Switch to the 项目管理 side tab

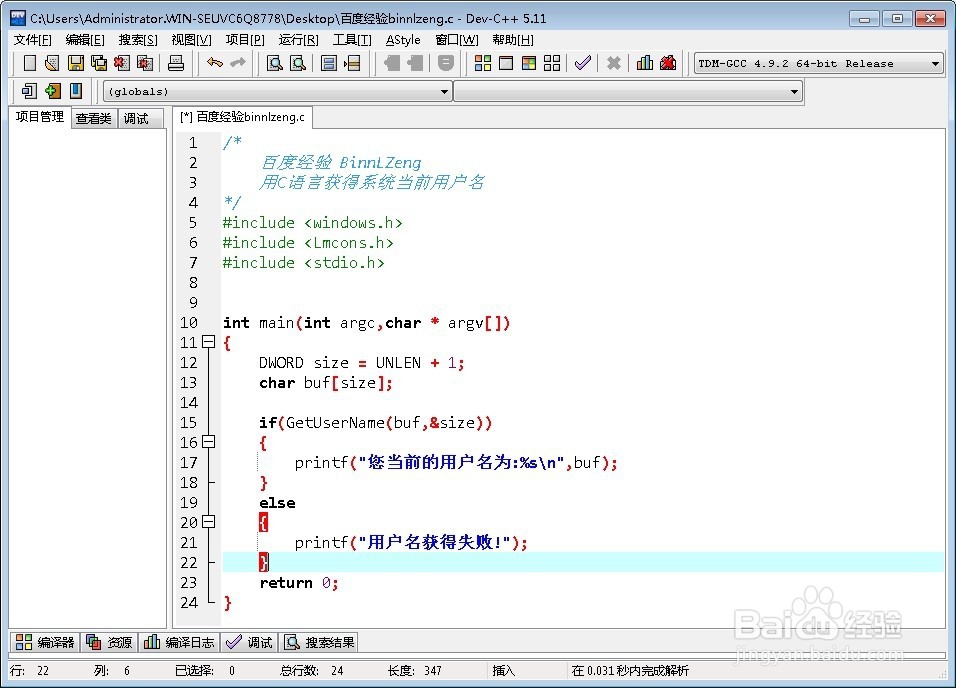(x=40, y=117)
